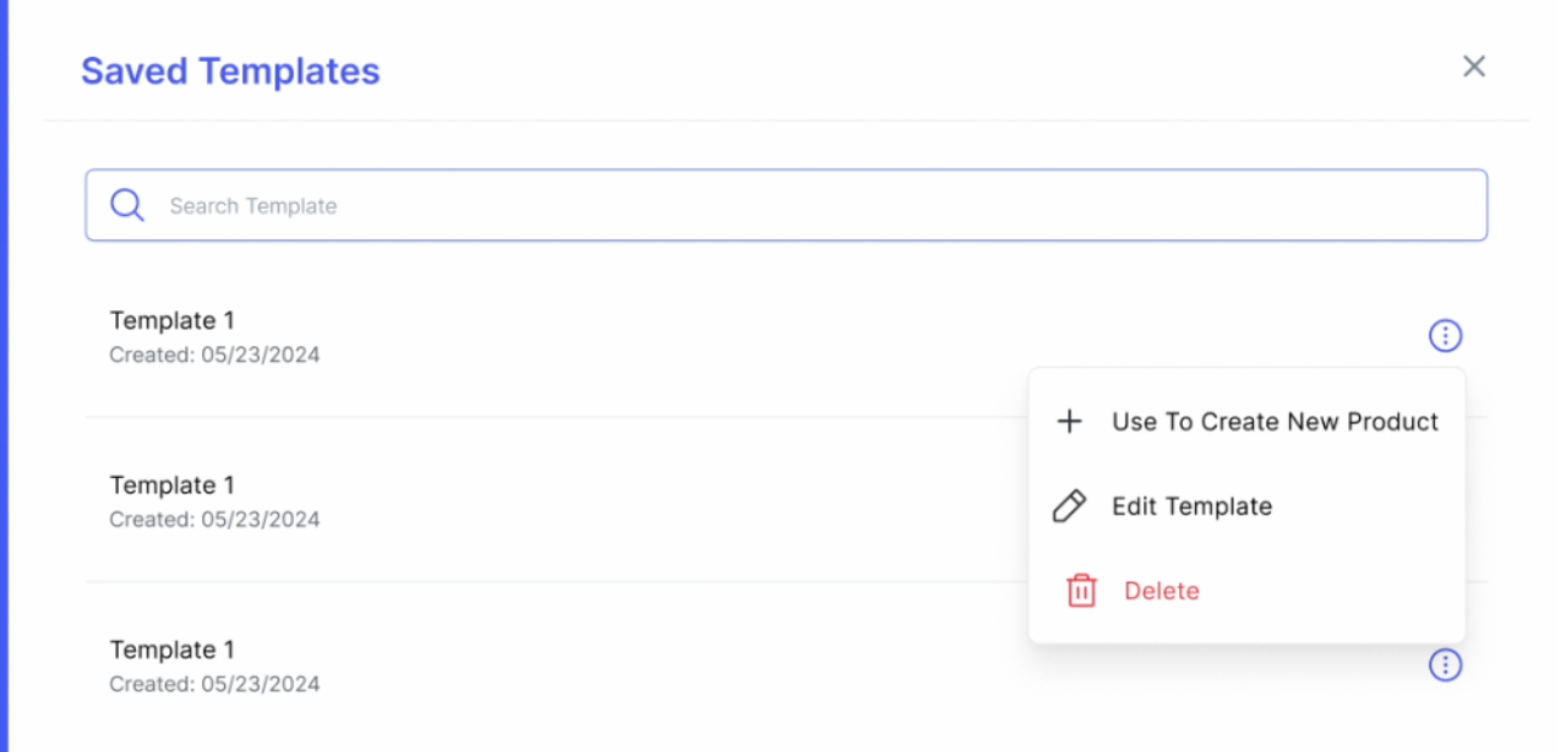
Task: Select the red Delete option text
Action: pyautogui.click(x=1161, y=591)
